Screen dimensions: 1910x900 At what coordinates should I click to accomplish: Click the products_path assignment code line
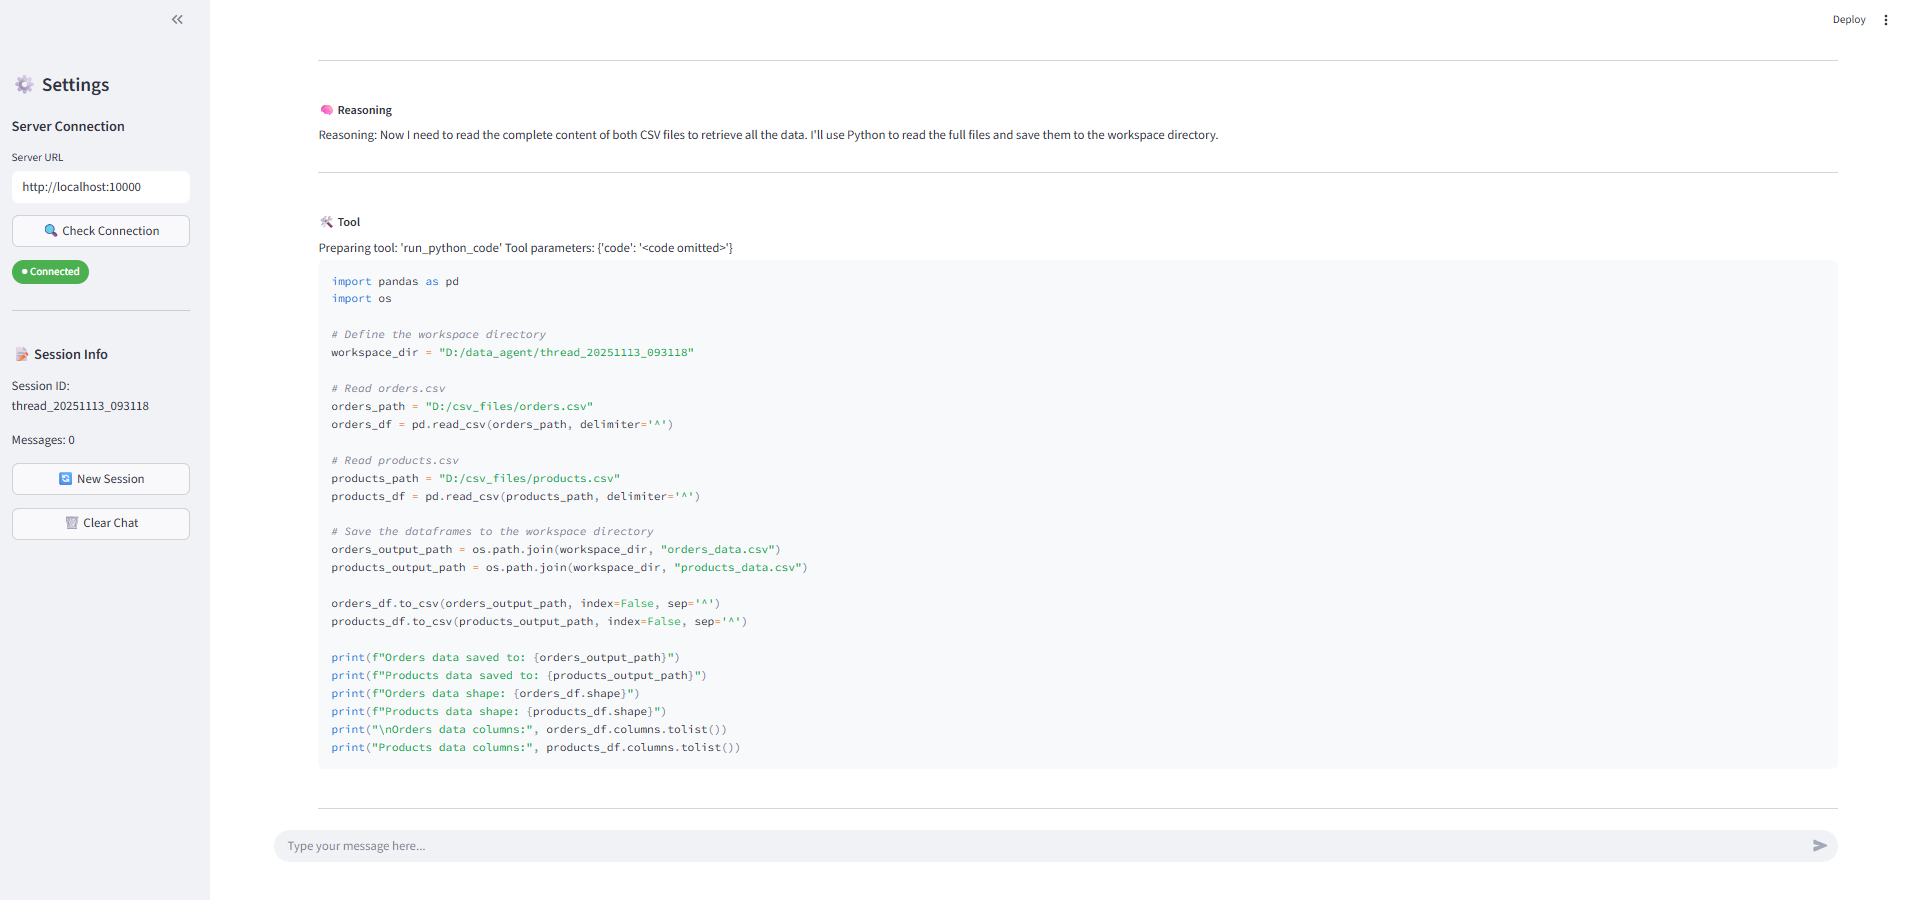tap(475, 479)
